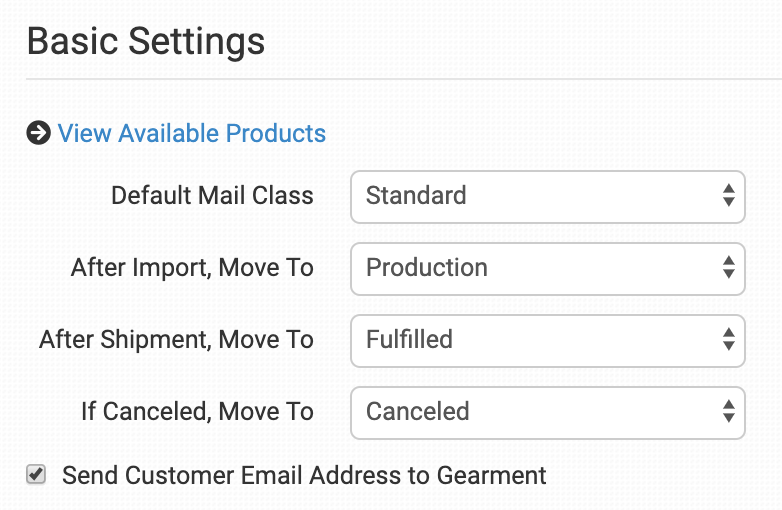Click the Send Customer Email Address label text
Viewport: 782px width, 510px height.
coord(304,475)
